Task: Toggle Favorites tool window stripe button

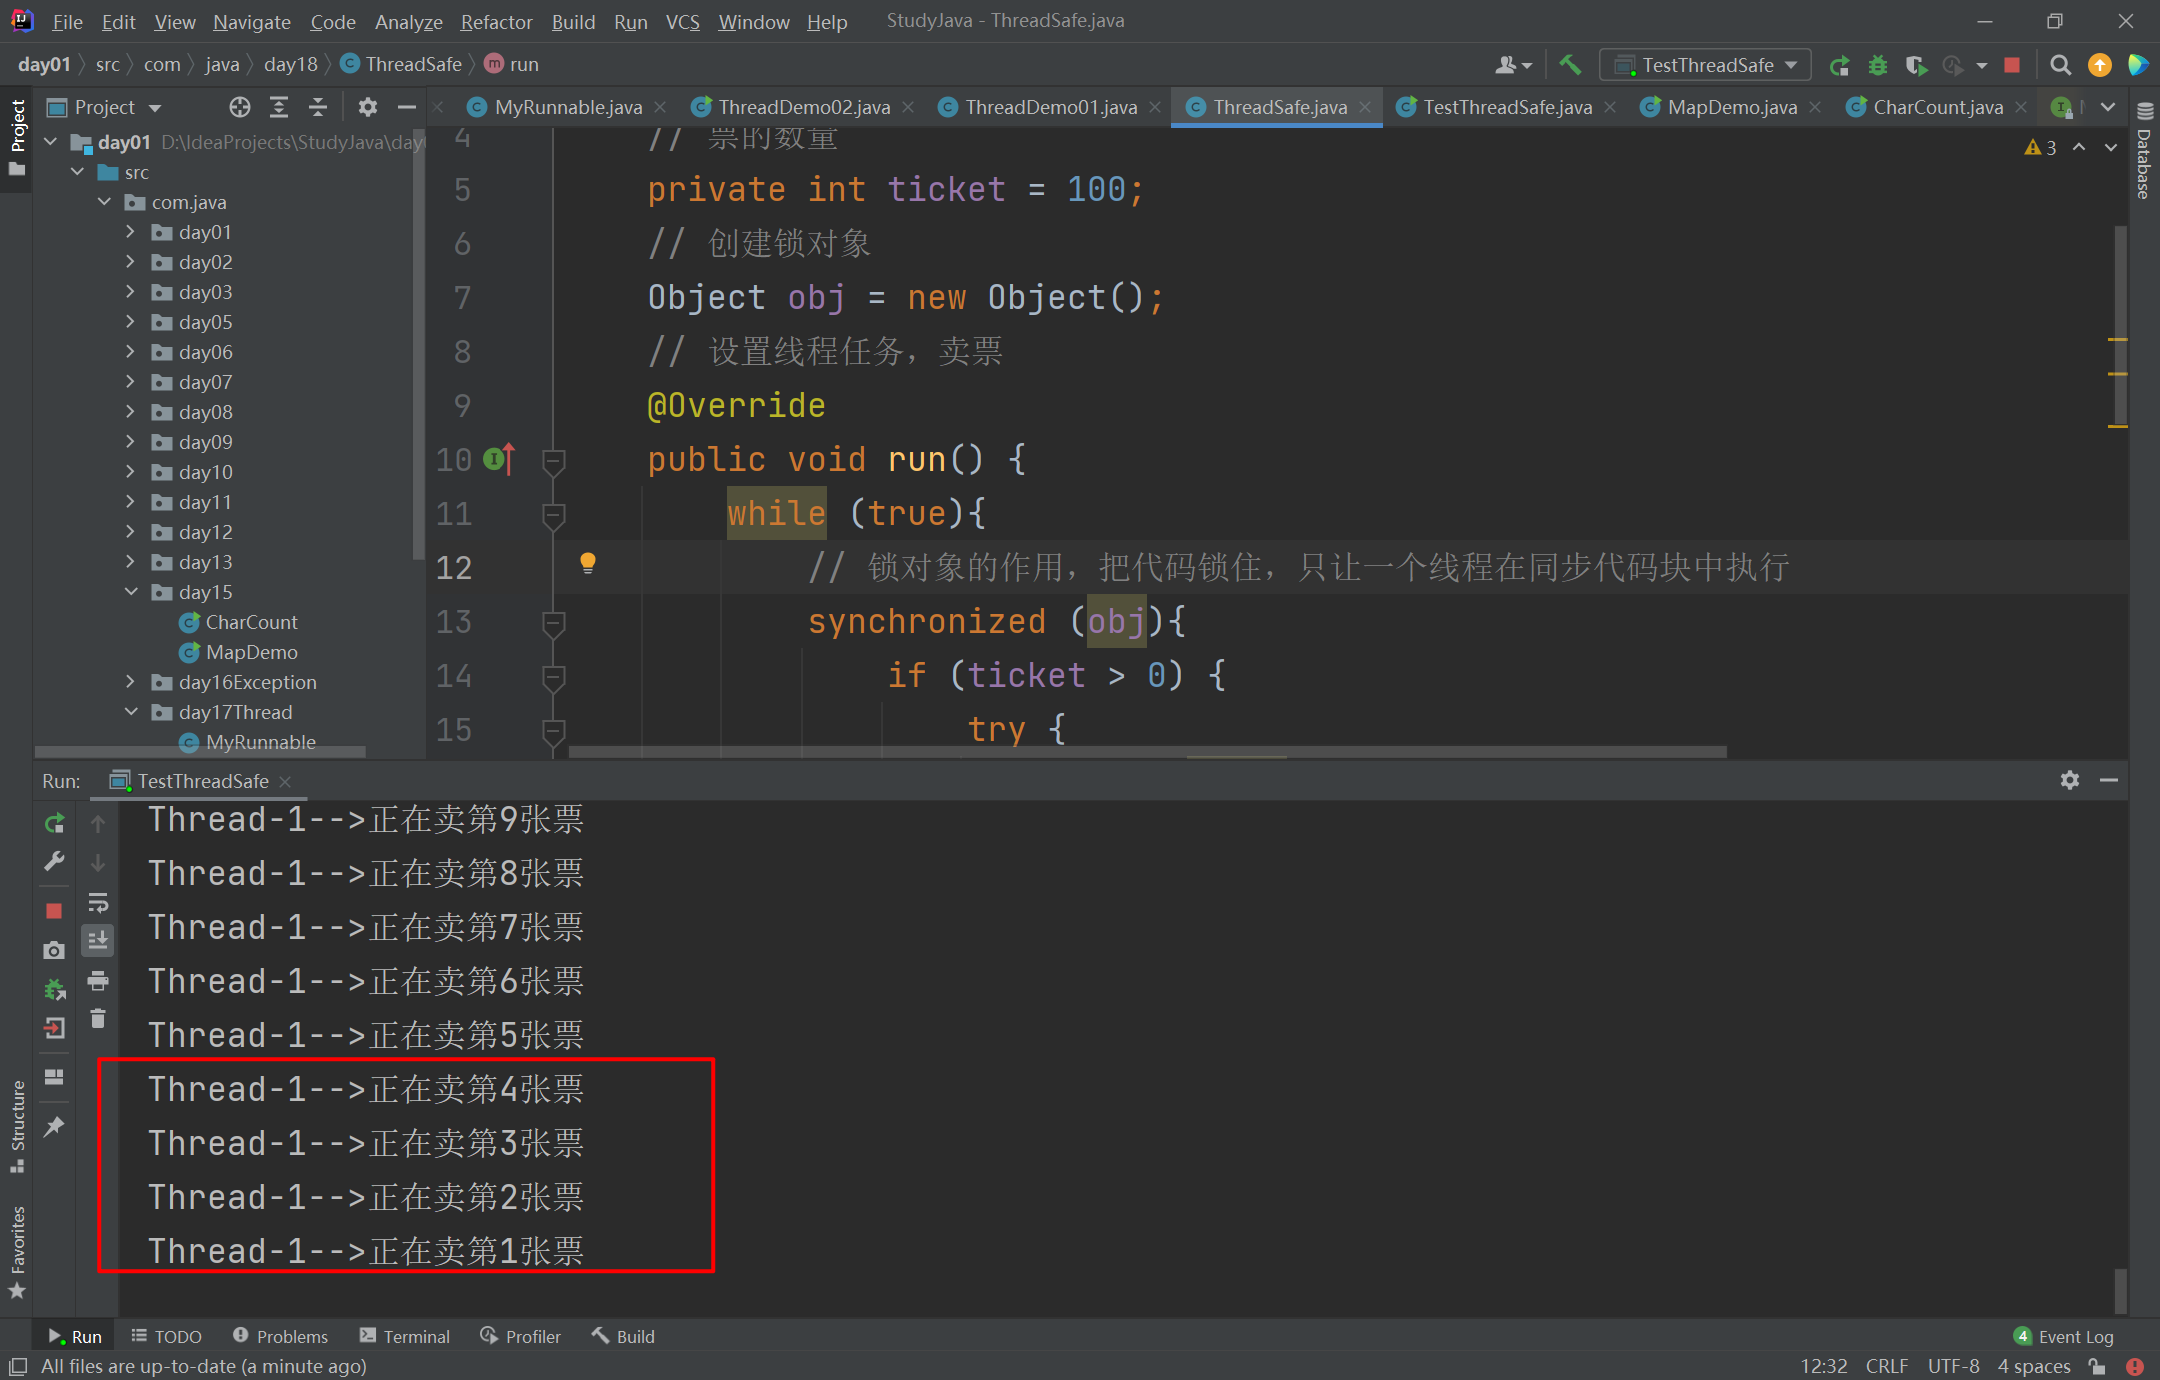Action: point(17,1253)
